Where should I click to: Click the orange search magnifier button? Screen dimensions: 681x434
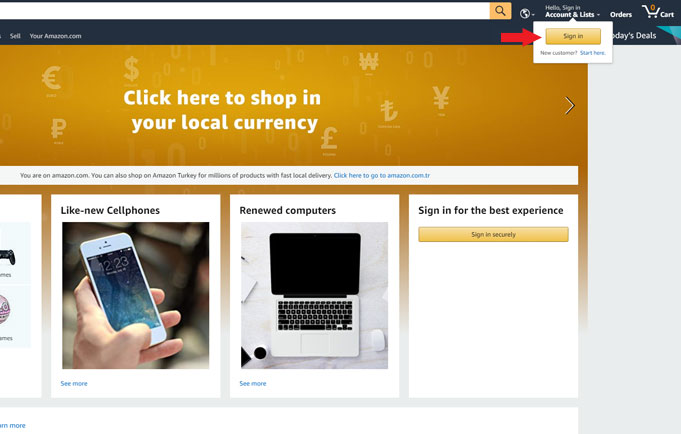point(500,10)
